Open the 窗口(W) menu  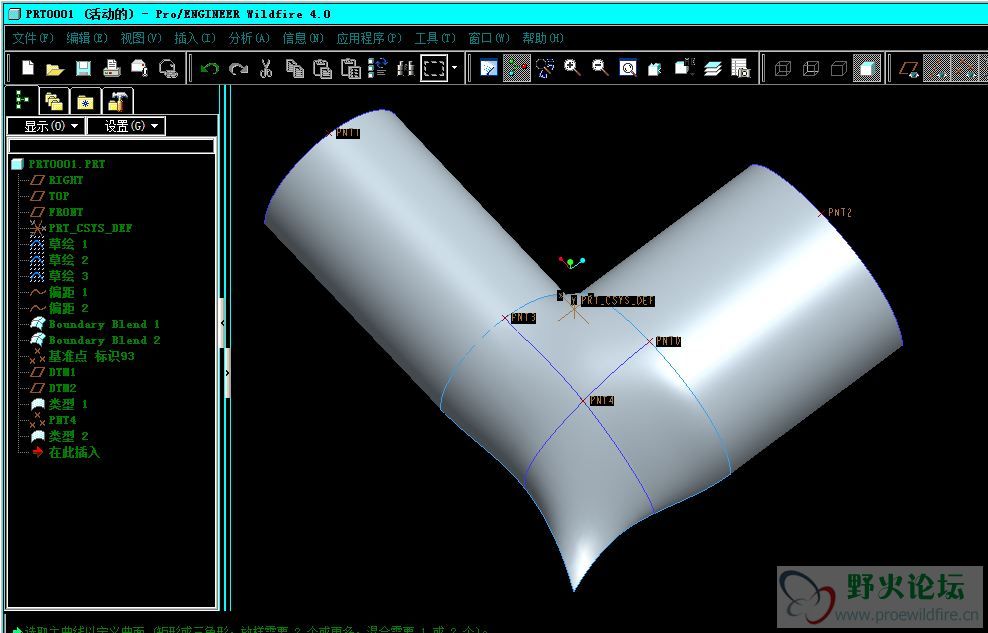click(x=489, y=38)
